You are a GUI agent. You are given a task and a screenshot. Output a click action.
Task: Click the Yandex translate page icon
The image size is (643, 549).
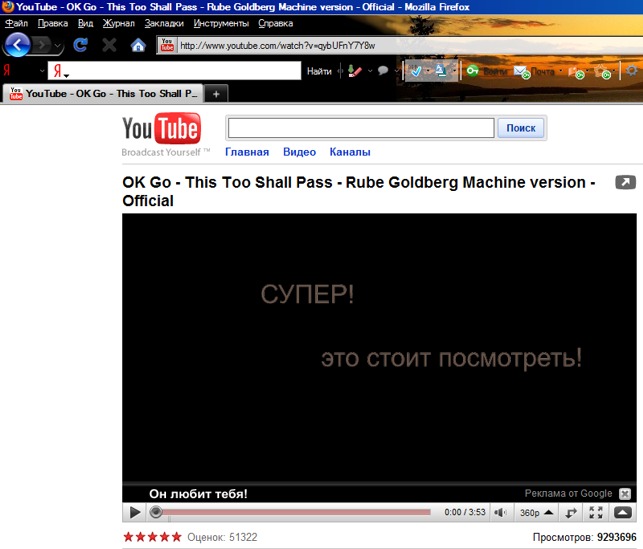click(x=441, y=71)
